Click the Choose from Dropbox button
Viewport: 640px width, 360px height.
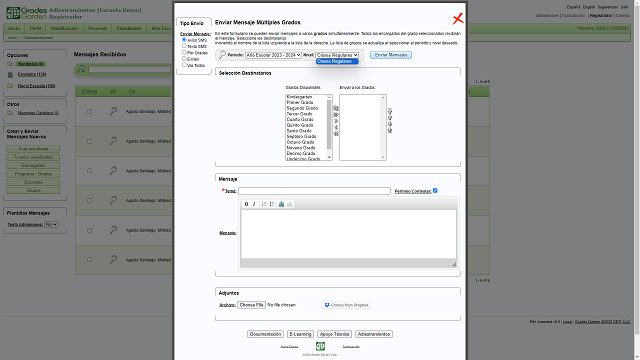(347, 305)
